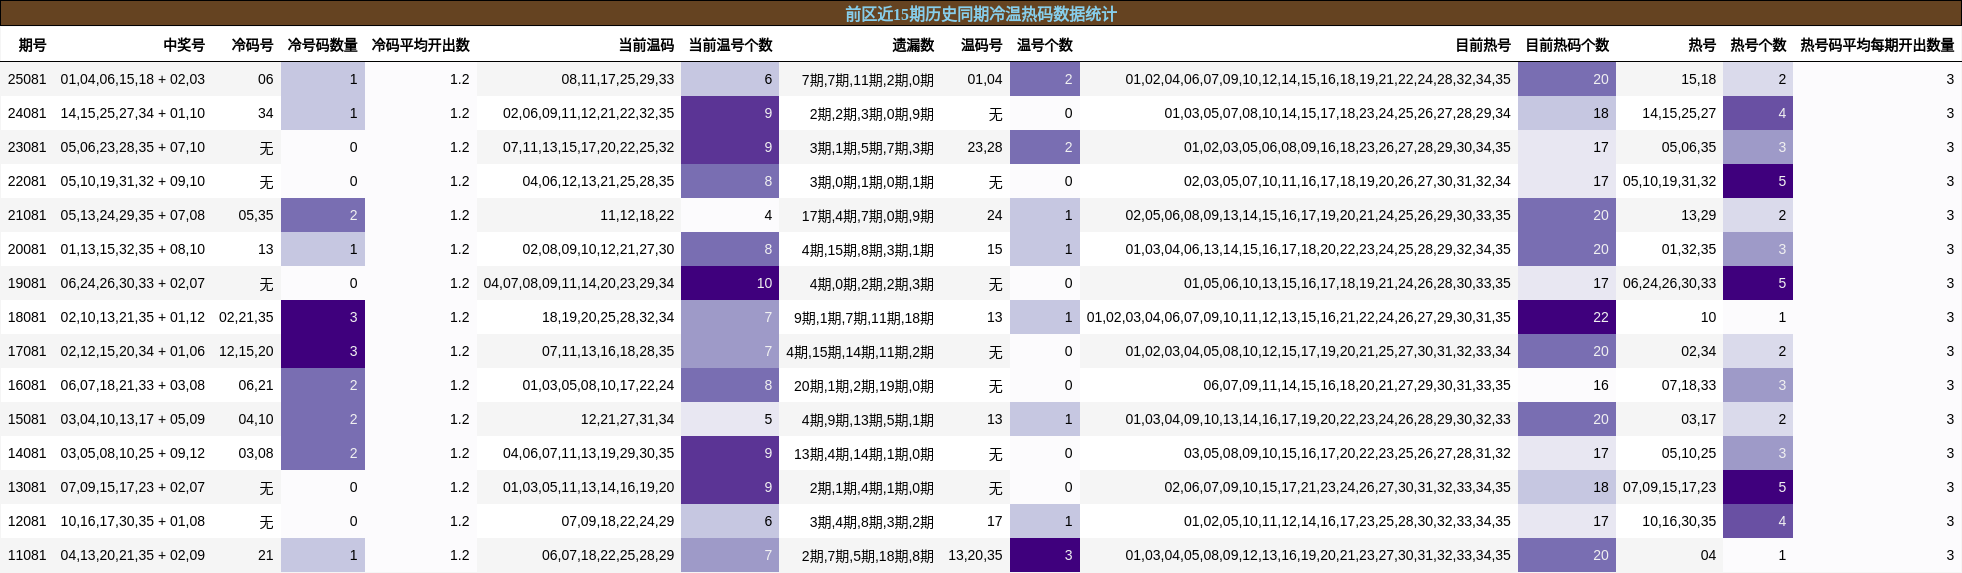The width and height of the screenshot is (1962, 573).
Task: Click the 期号 column header
Action: pyautogui.click(x=32, y=45)
